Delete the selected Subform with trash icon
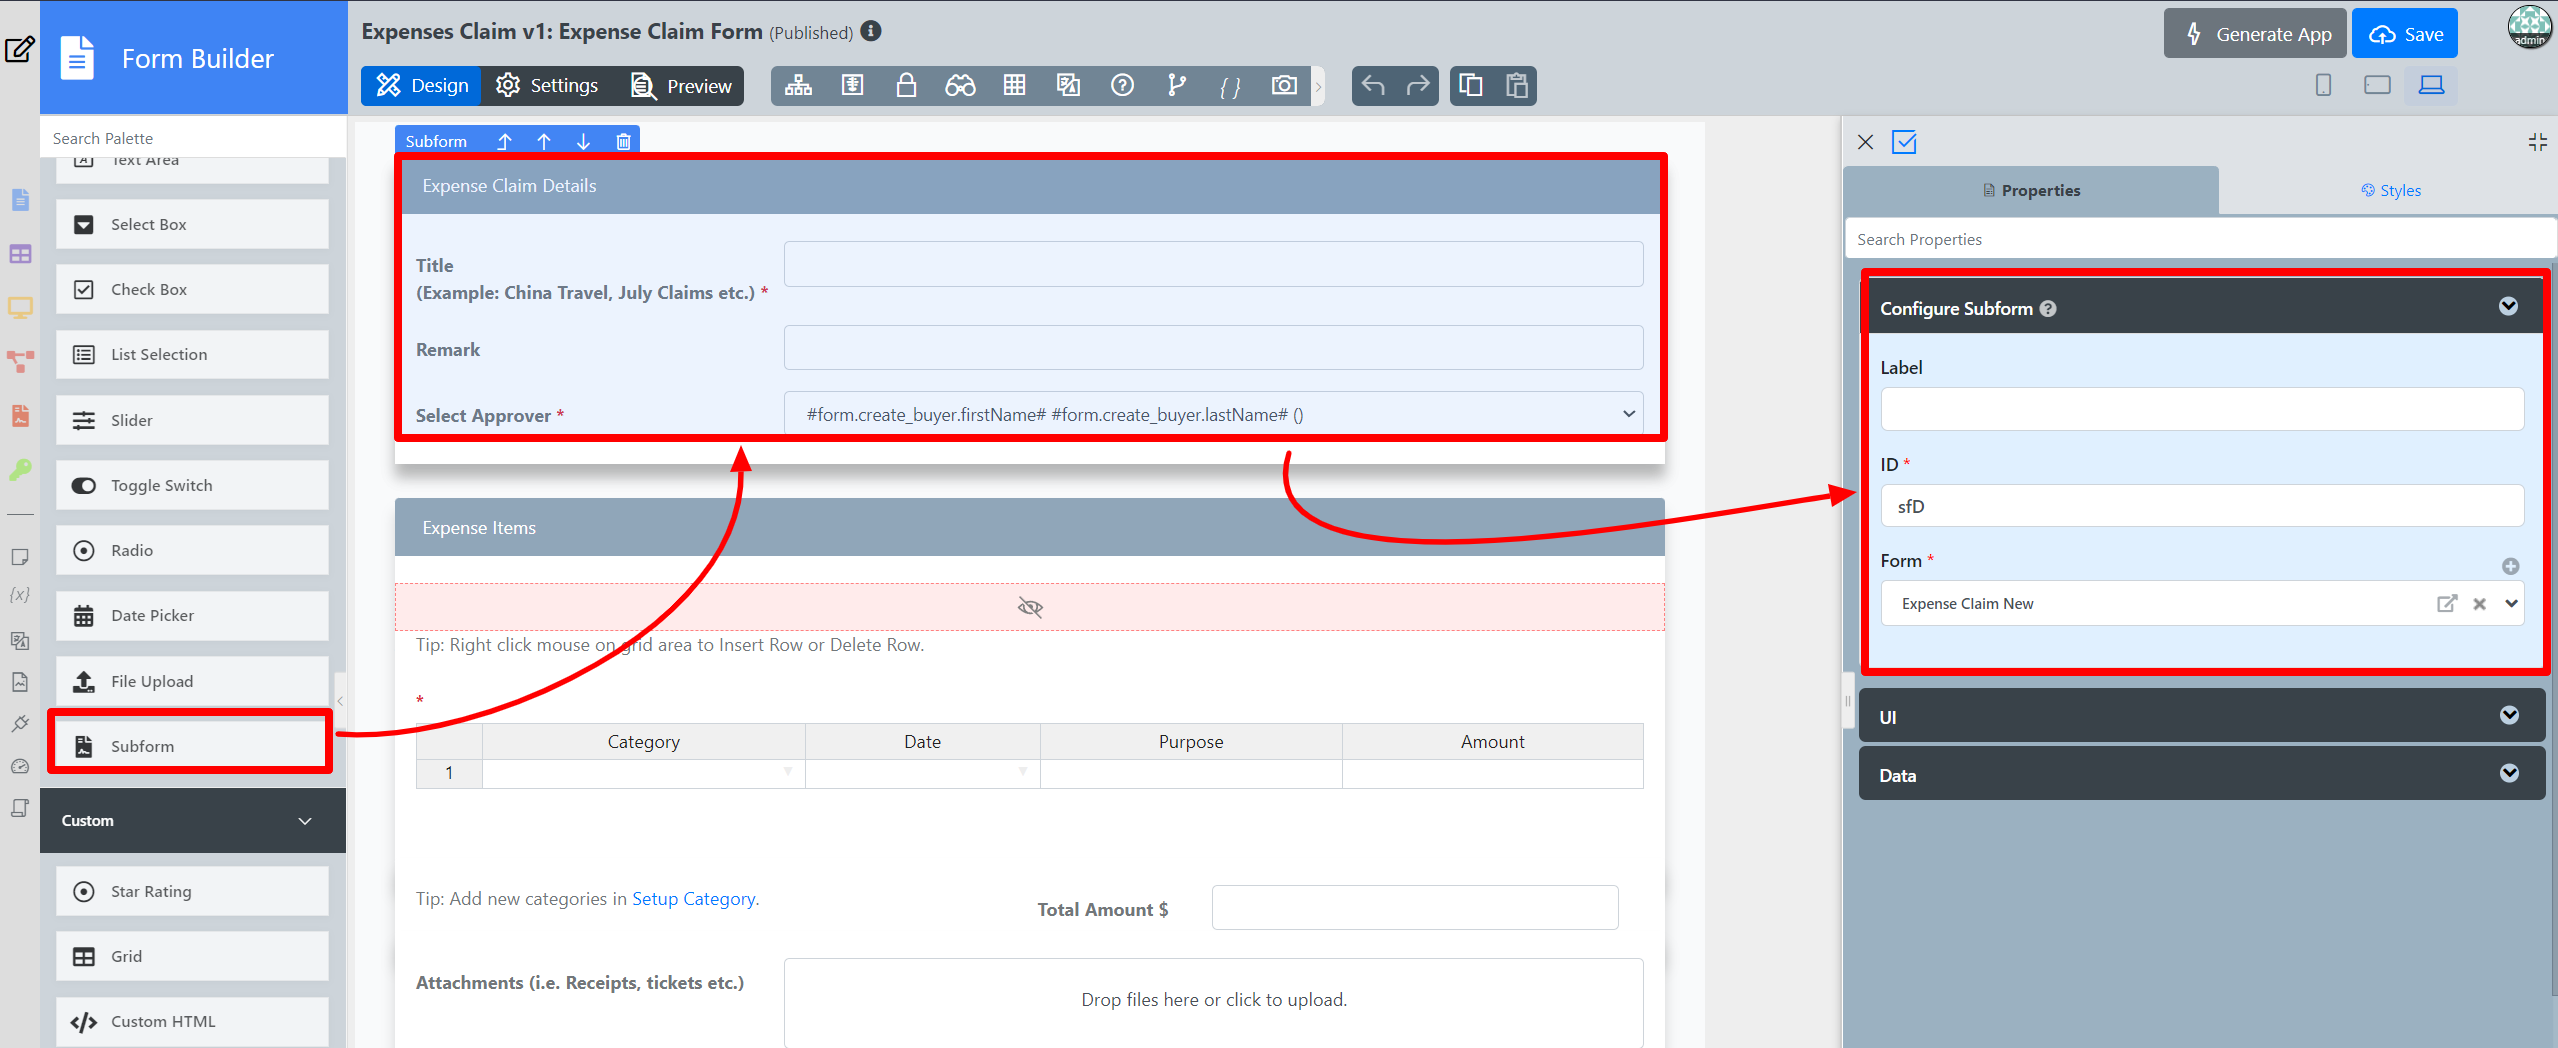Screen dimensions: 2558x1048 pos(623,142)
